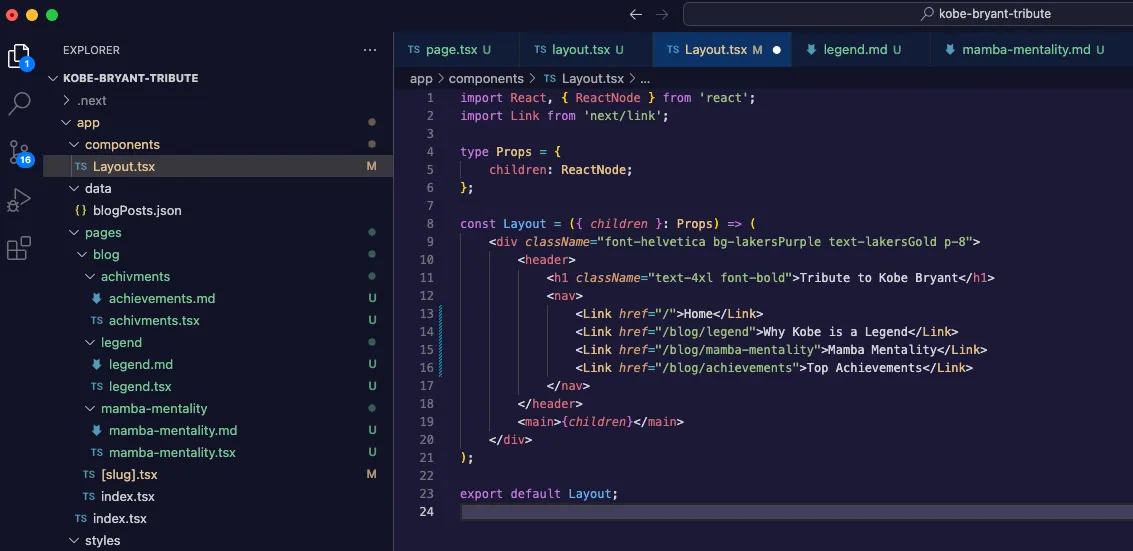Open the Search view icon
The height and width of the screenshot is (551, 1133).
(20, 104)
